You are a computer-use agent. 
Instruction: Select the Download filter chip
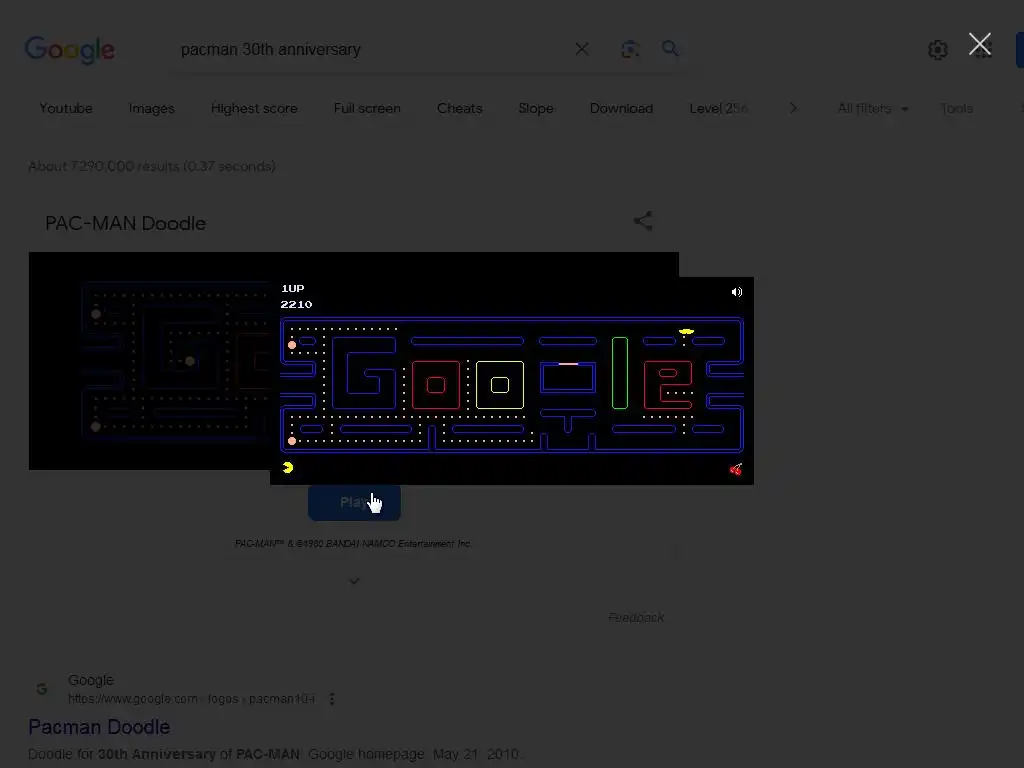click(x=621, y=108)
